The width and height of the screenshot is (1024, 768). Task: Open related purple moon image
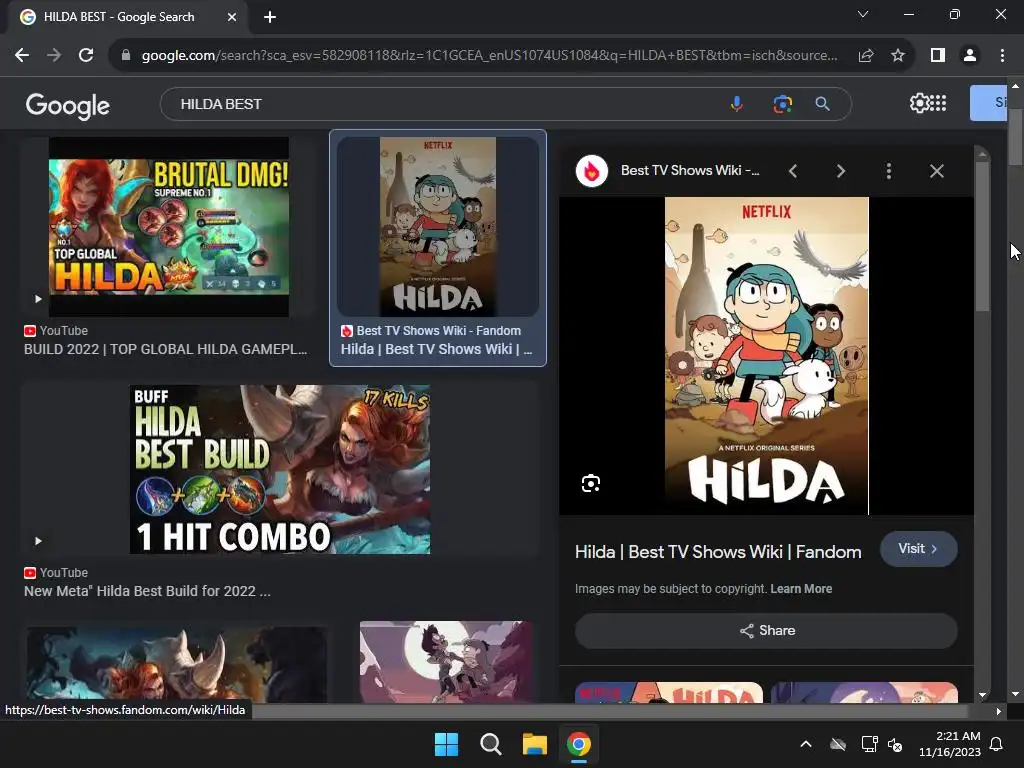click(x=864, y=692)
